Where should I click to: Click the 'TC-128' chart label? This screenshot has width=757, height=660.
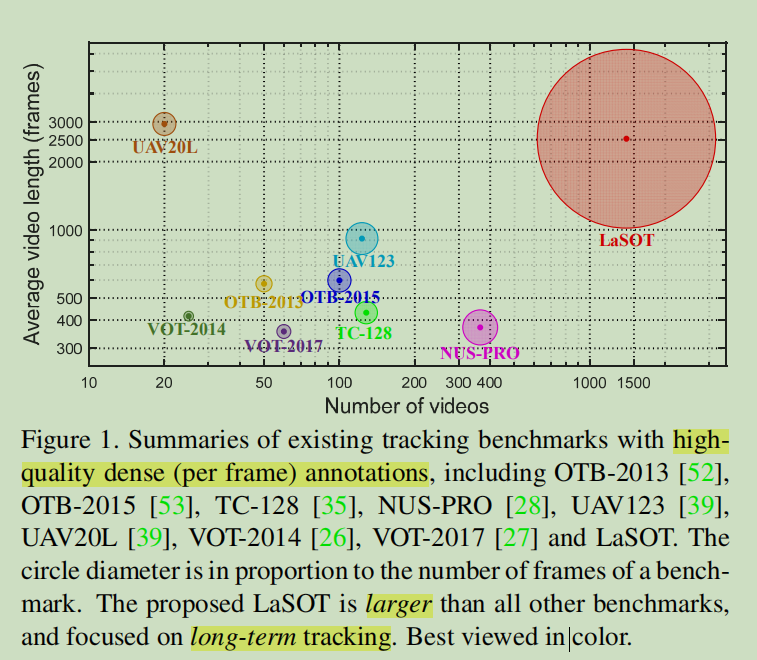click(364, 333)
